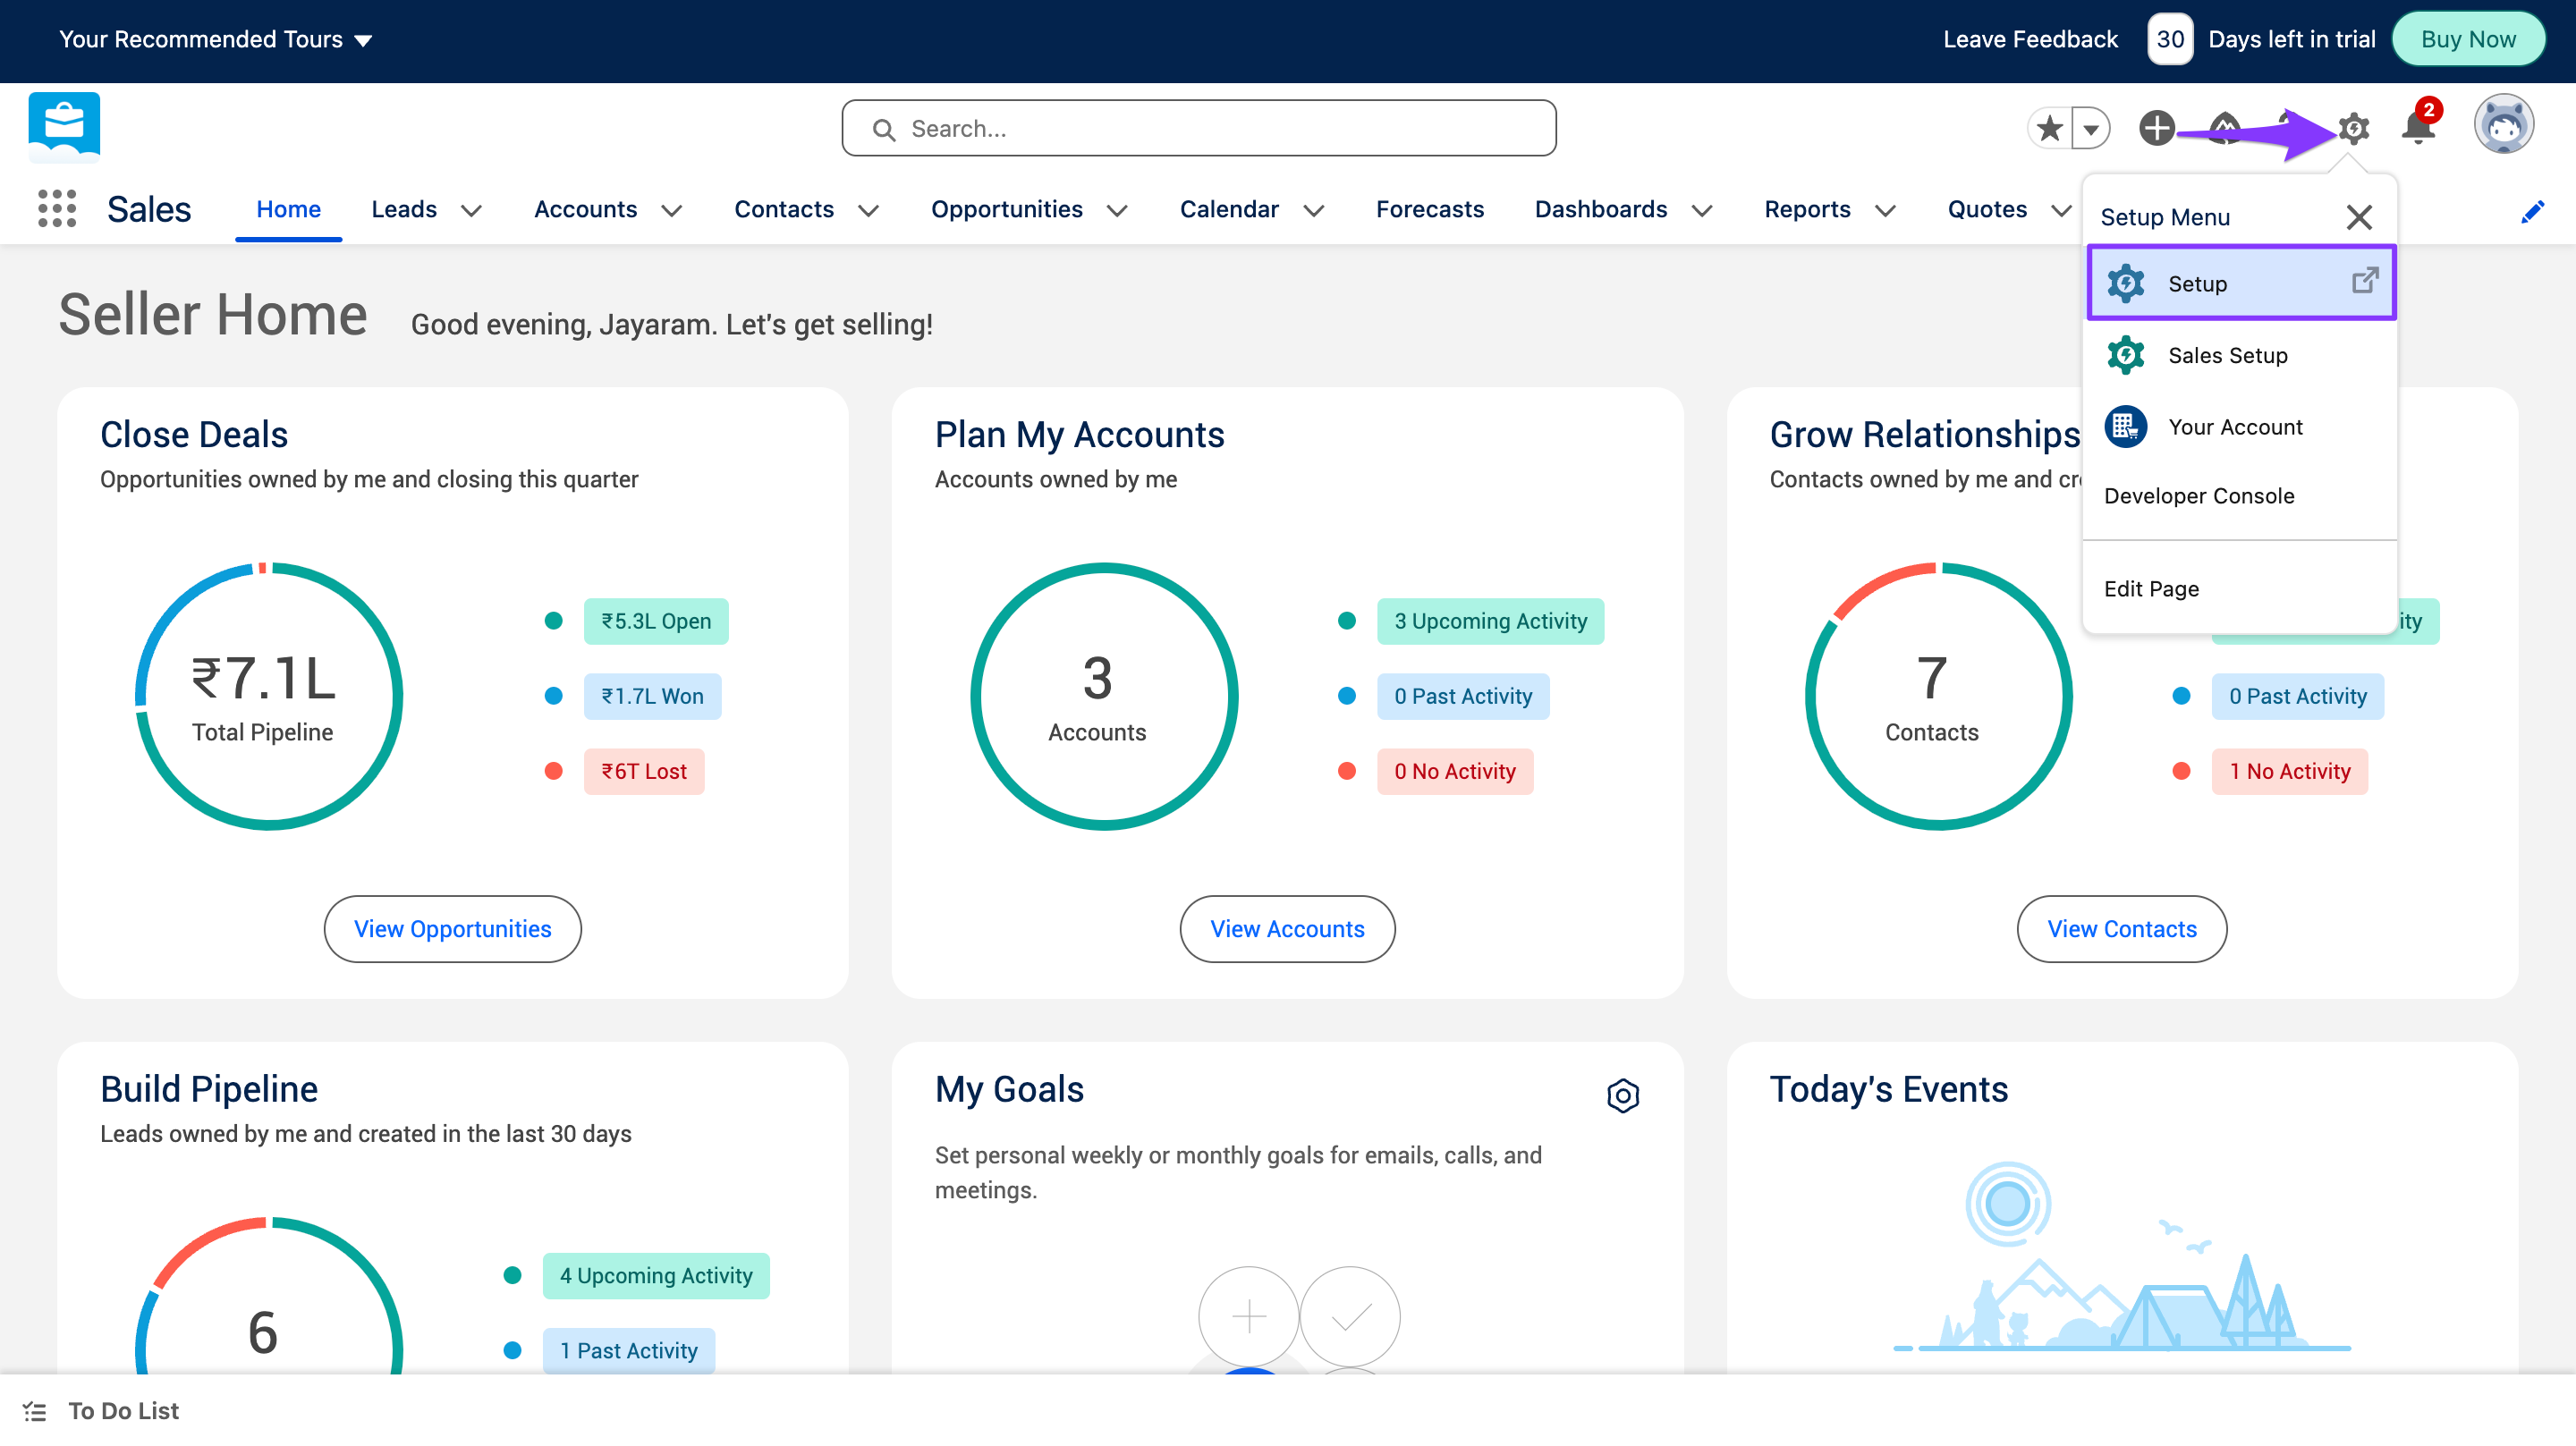The height and width of the screenshot is (1446, 2576).
Task: Click into the Search field
Action: (x=1198, y=128)
